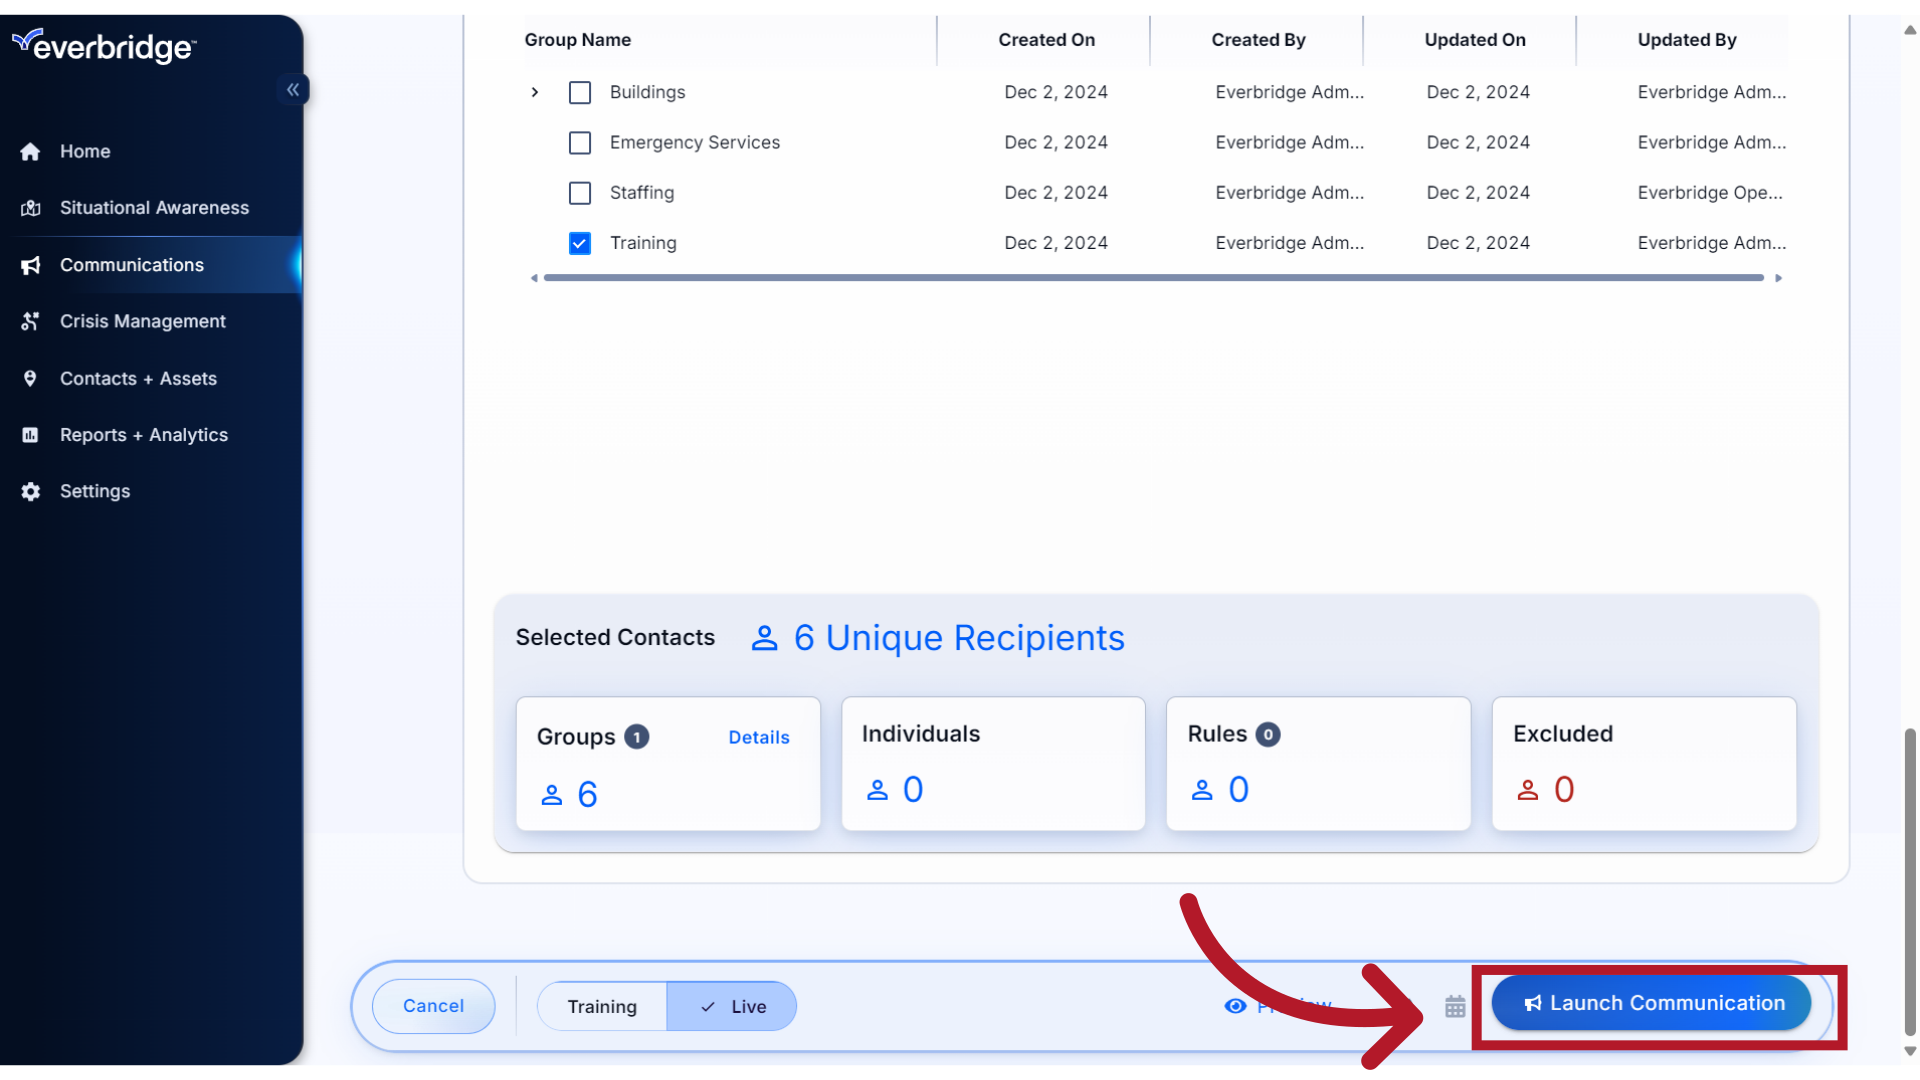Click the Launch Communication button
Viewport: 1920px width, 1080px height.
click(x=1651, y=1002)
